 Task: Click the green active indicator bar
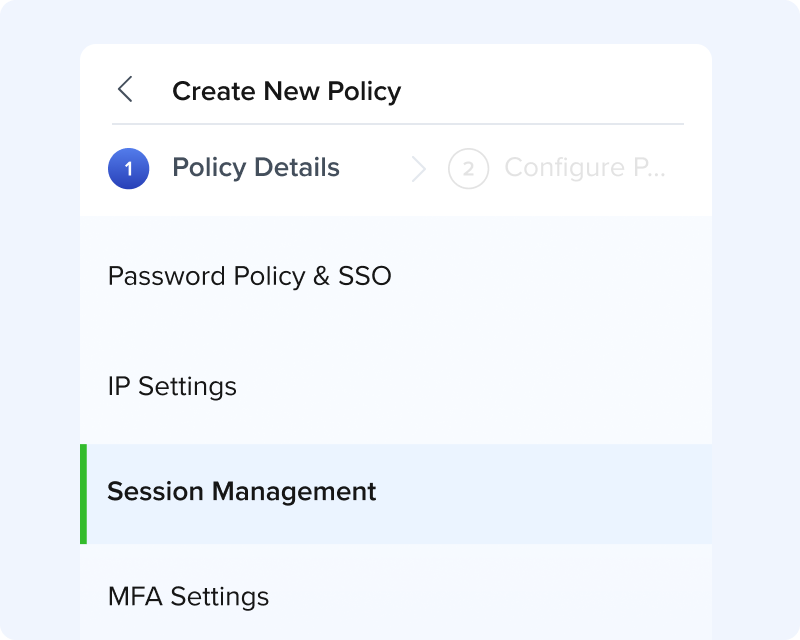coord(84,494)
